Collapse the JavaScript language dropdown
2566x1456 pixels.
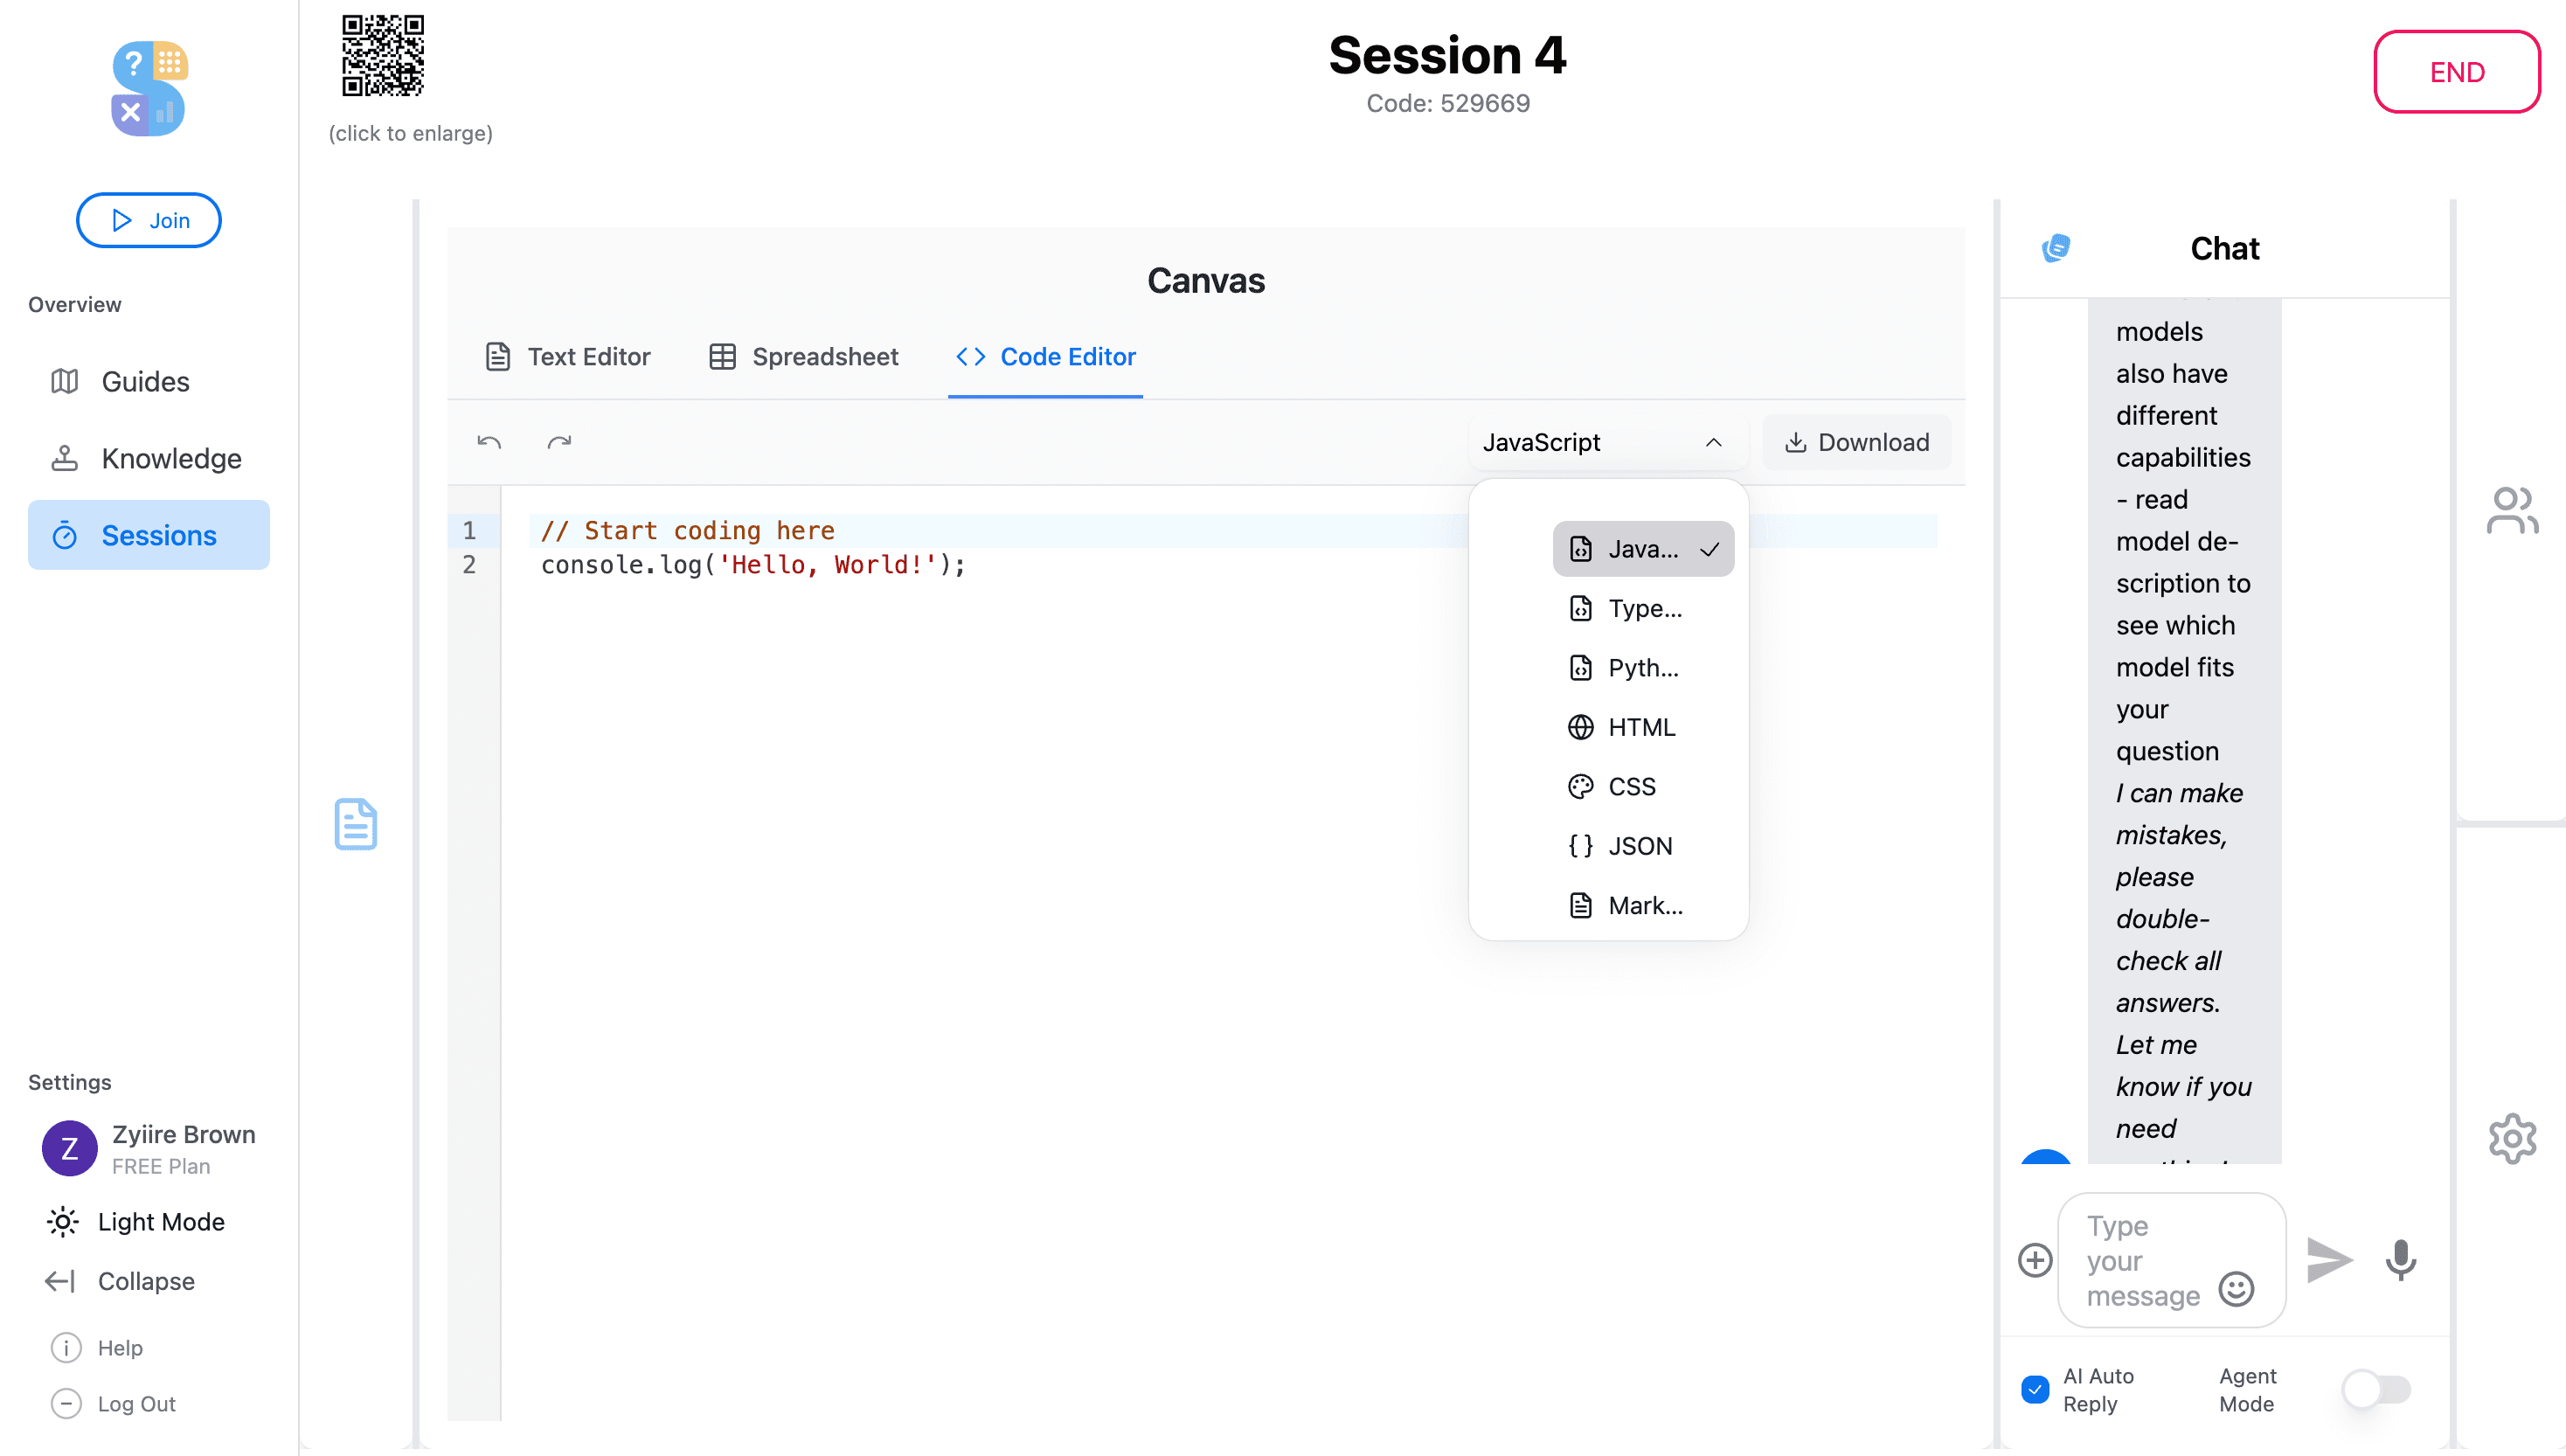coord(1713,443)
